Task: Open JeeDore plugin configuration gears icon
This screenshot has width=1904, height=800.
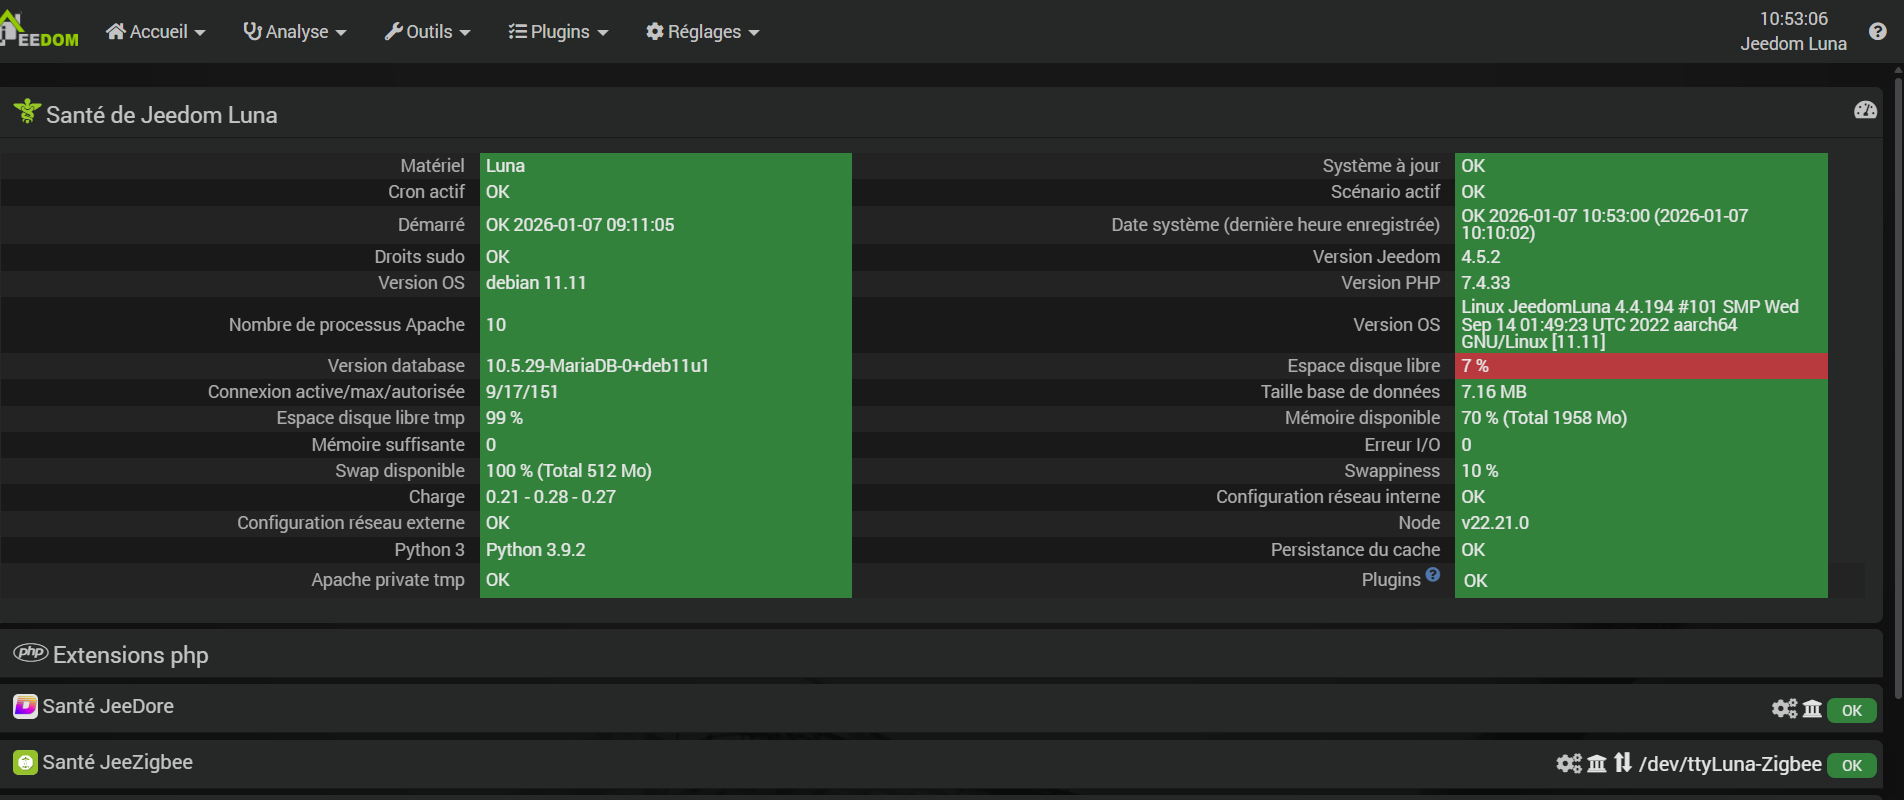Action: 1784,709
